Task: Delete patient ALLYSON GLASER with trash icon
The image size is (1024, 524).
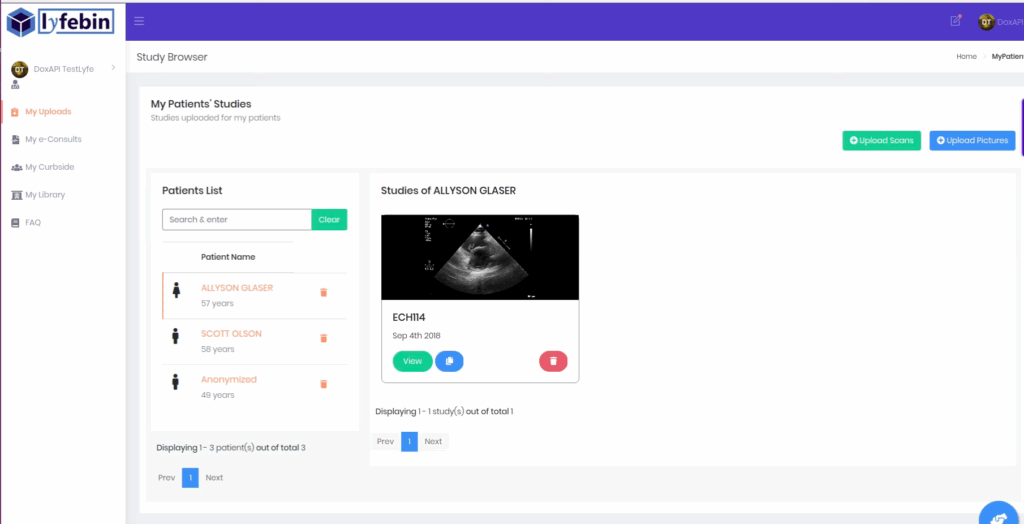Action: pyautogui.click(x=323, y=293)
